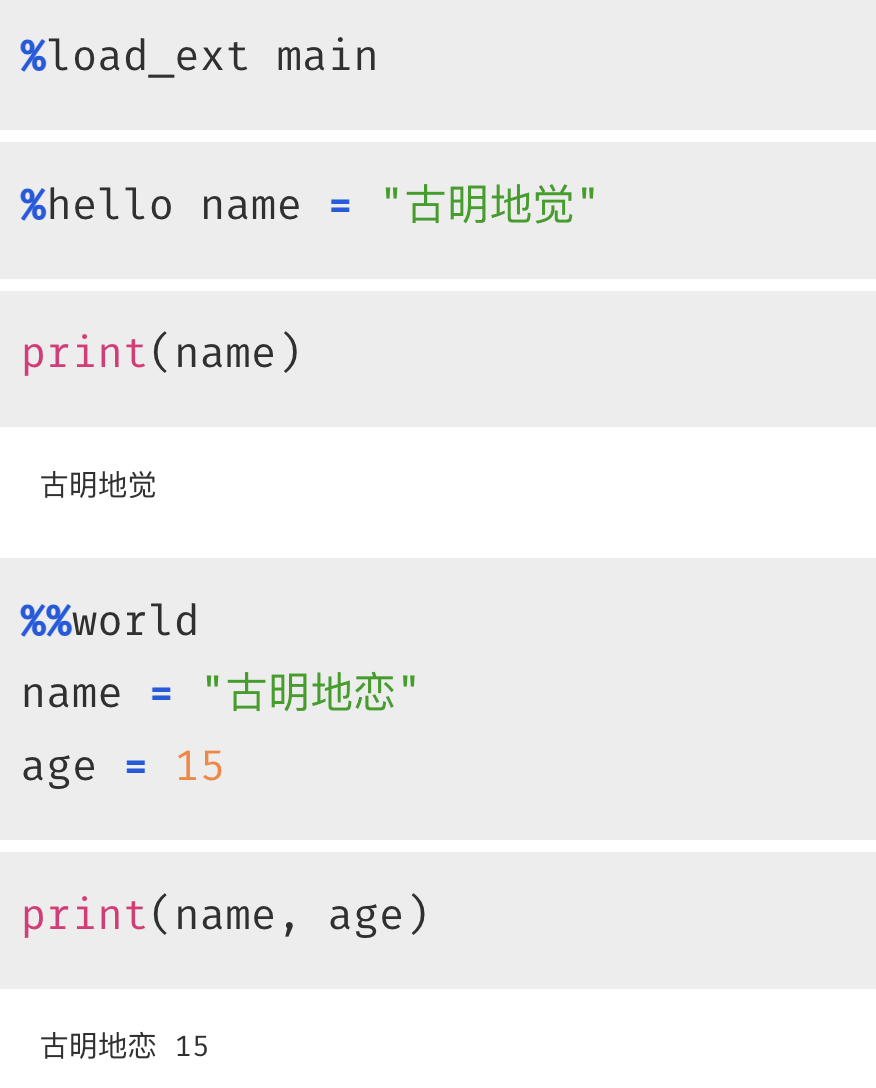Click the print(name) code cell

point(438,359)
